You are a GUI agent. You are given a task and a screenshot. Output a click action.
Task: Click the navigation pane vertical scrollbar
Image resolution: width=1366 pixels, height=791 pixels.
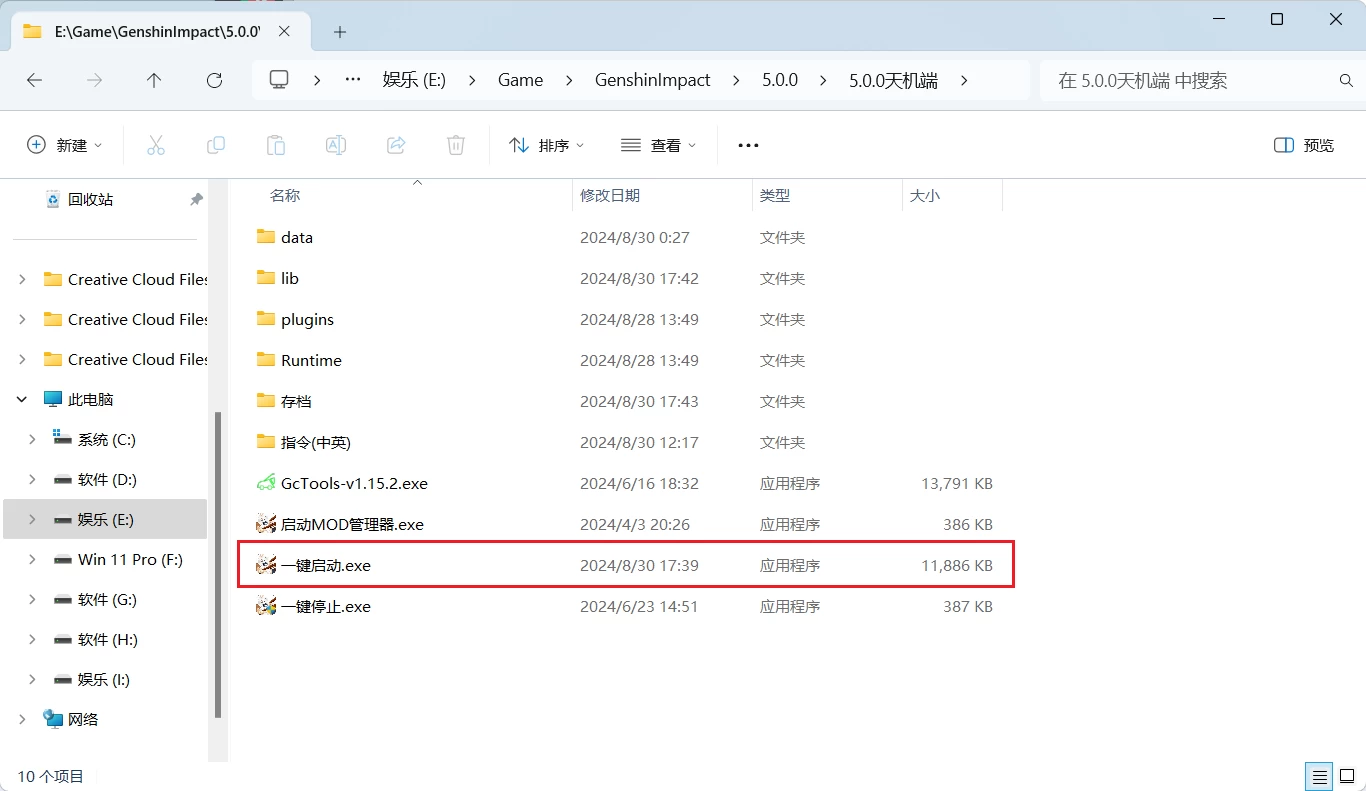218,565
